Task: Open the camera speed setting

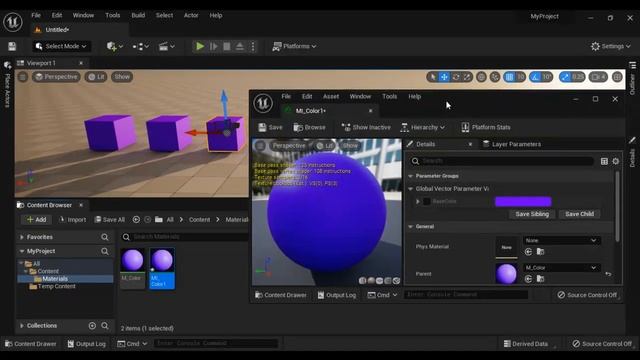Action: click(x=598, y=77)
